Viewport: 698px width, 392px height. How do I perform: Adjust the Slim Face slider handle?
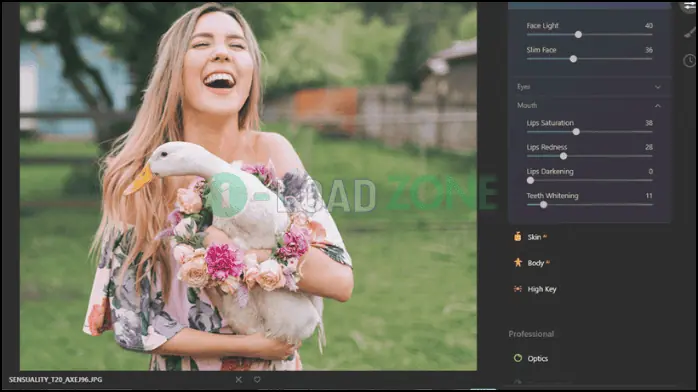click(x=573, y=59)
